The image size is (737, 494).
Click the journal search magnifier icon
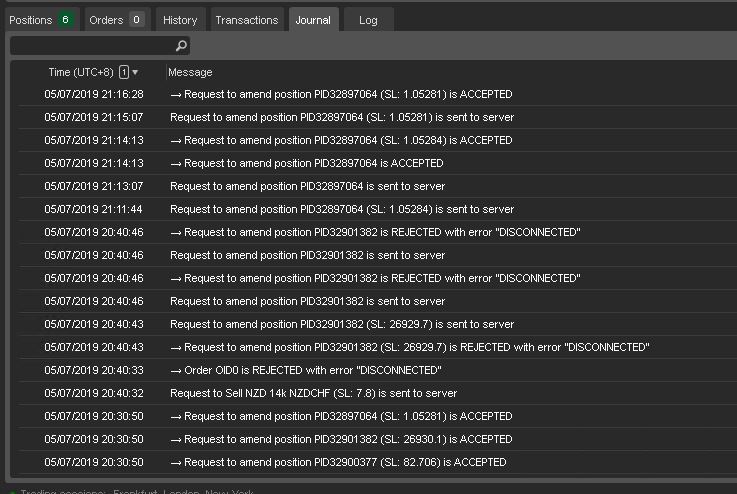181,46
